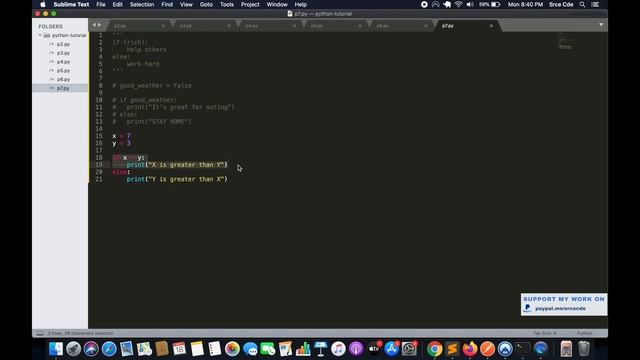Screen dimensions: 640x360
Task: Open Calendar icon showing 18
Action: 179,349
